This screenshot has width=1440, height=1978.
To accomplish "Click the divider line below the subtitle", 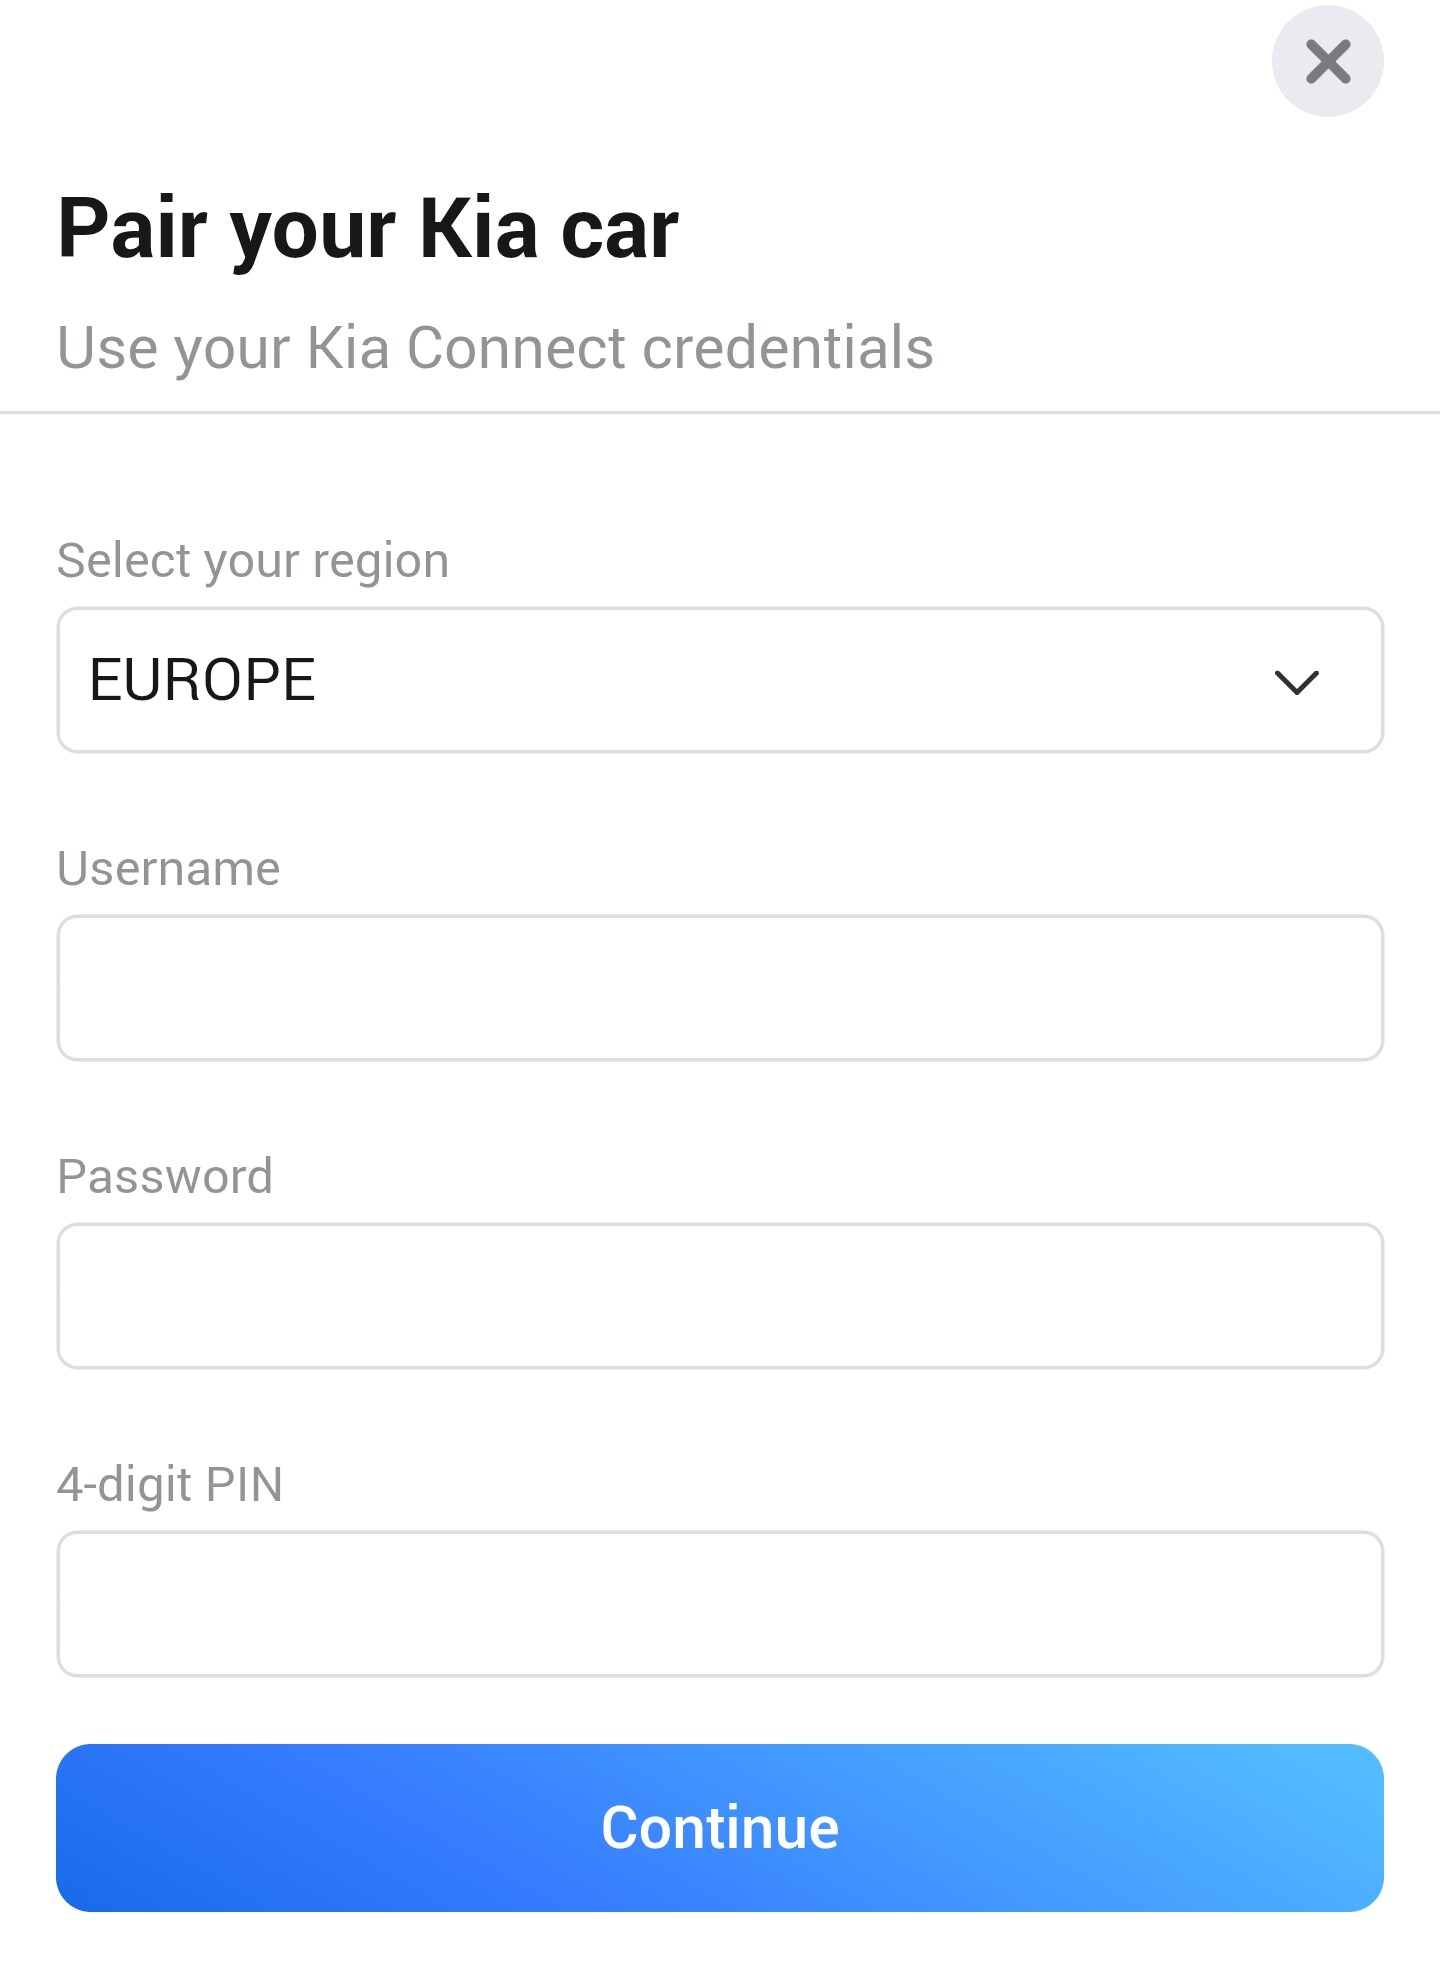I will (x=720, y=412).
